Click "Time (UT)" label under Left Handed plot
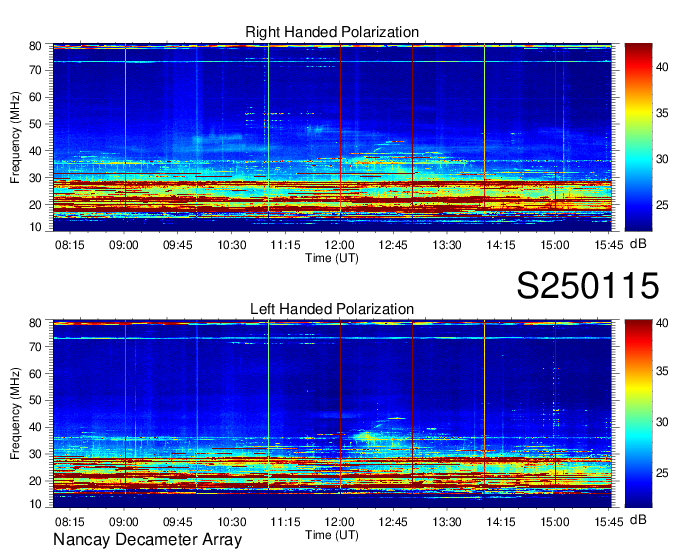Viewport: 680px width, 552px height. coord(332,535)
